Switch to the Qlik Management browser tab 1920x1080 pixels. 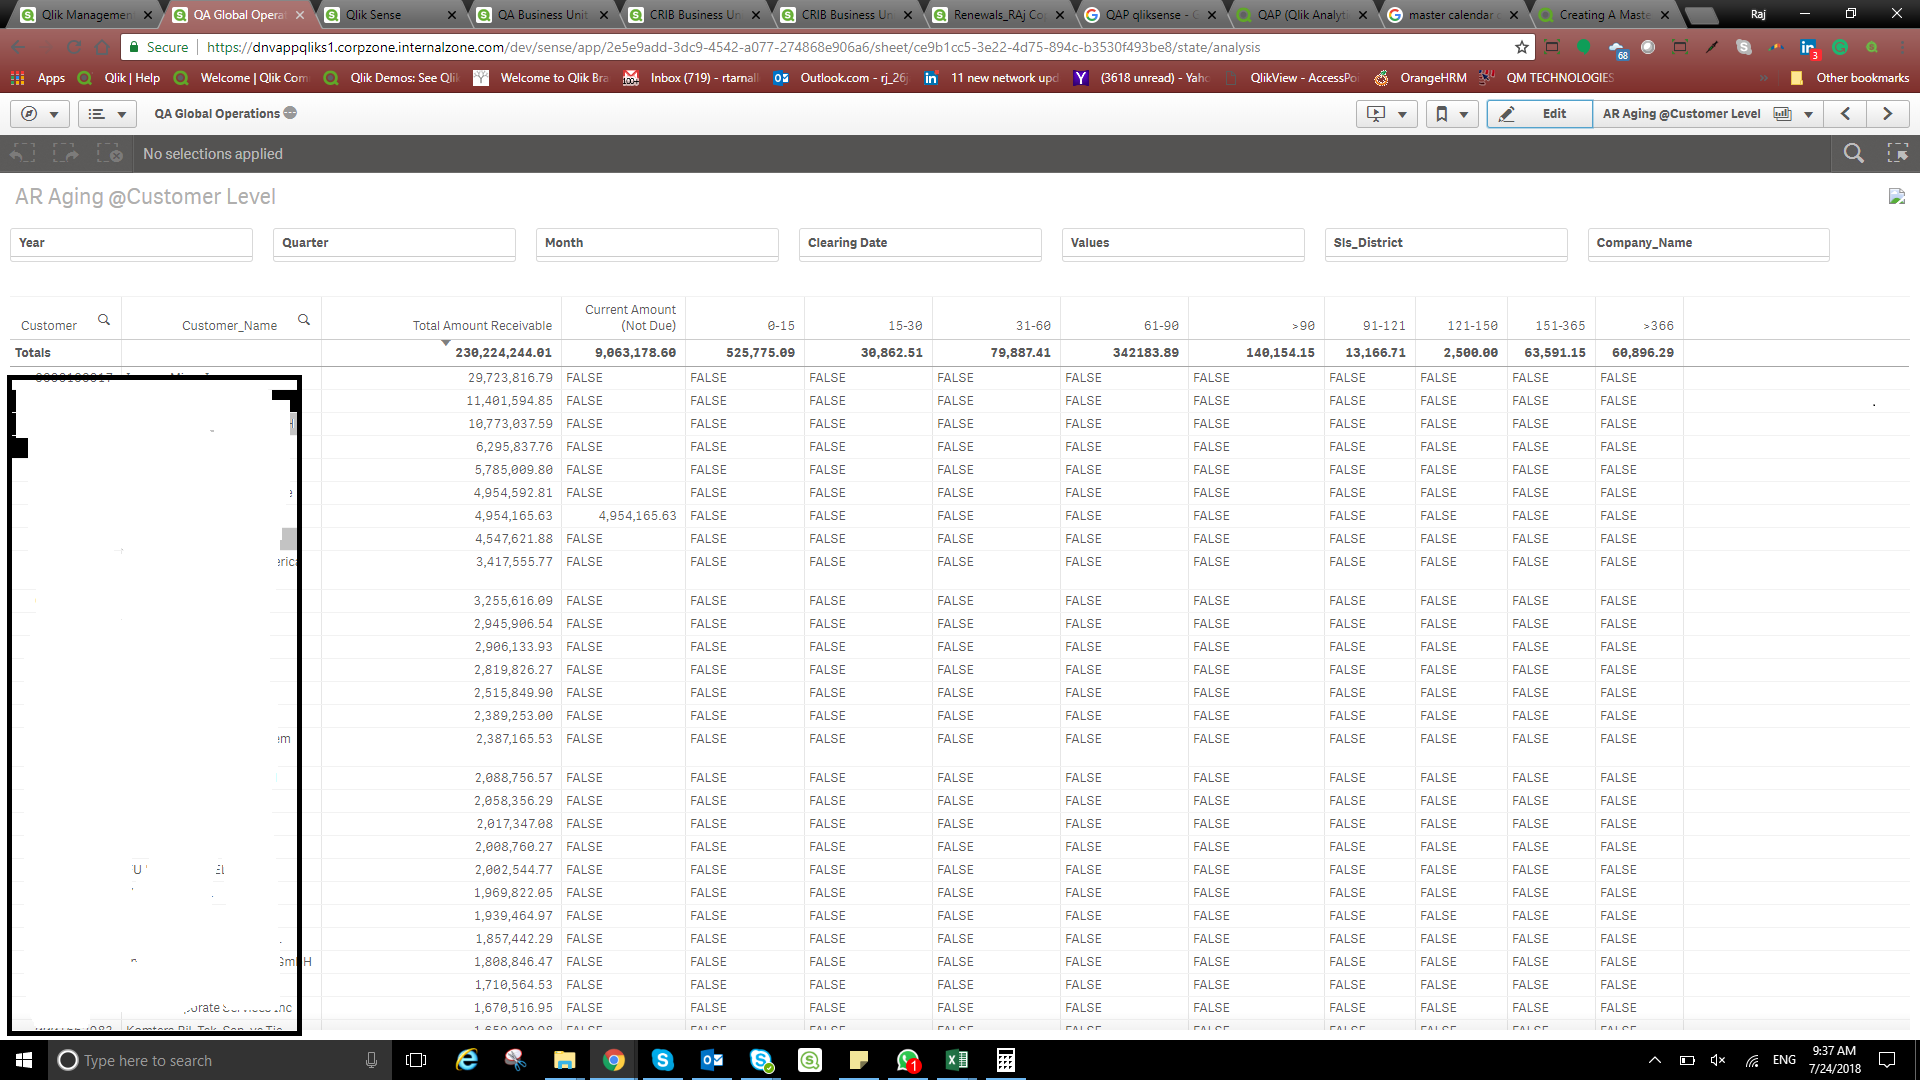(85, 15)
